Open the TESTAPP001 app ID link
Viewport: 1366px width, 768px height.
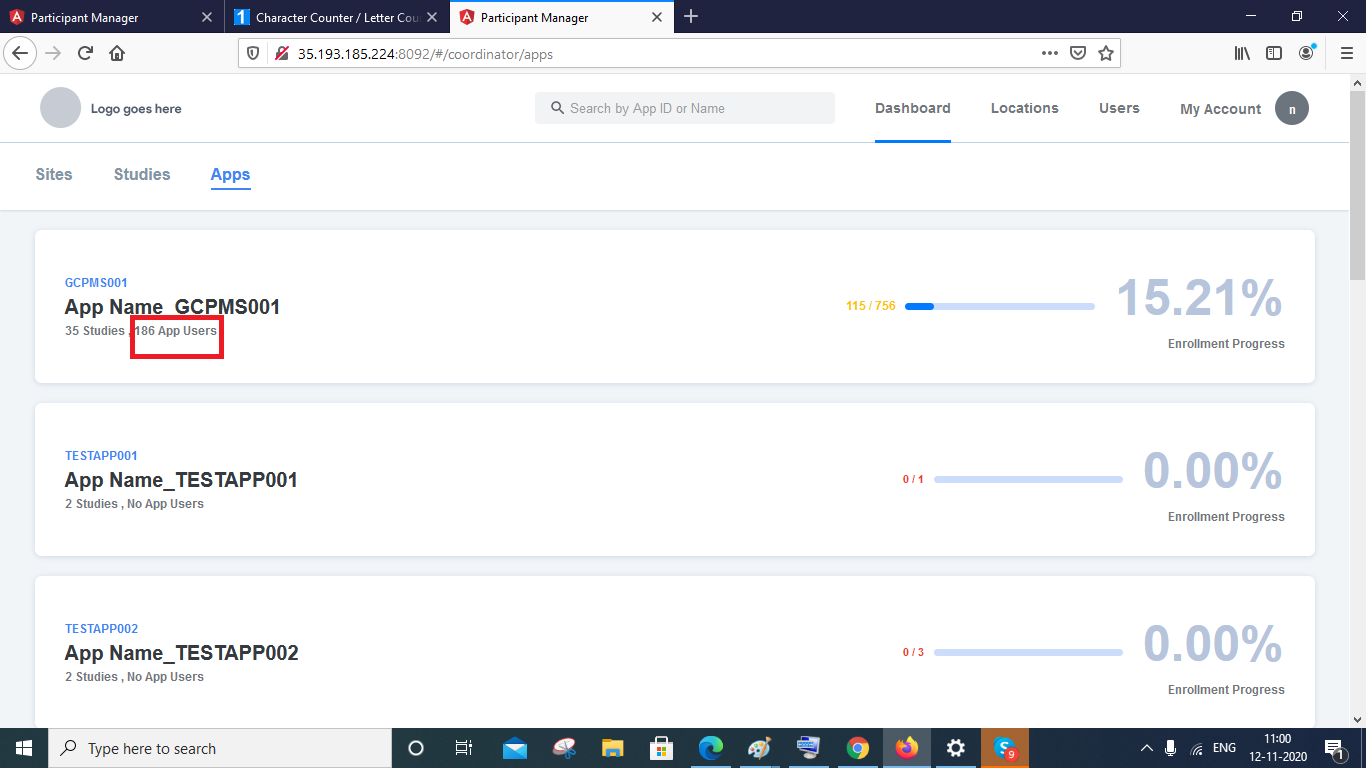pos(101,456)
